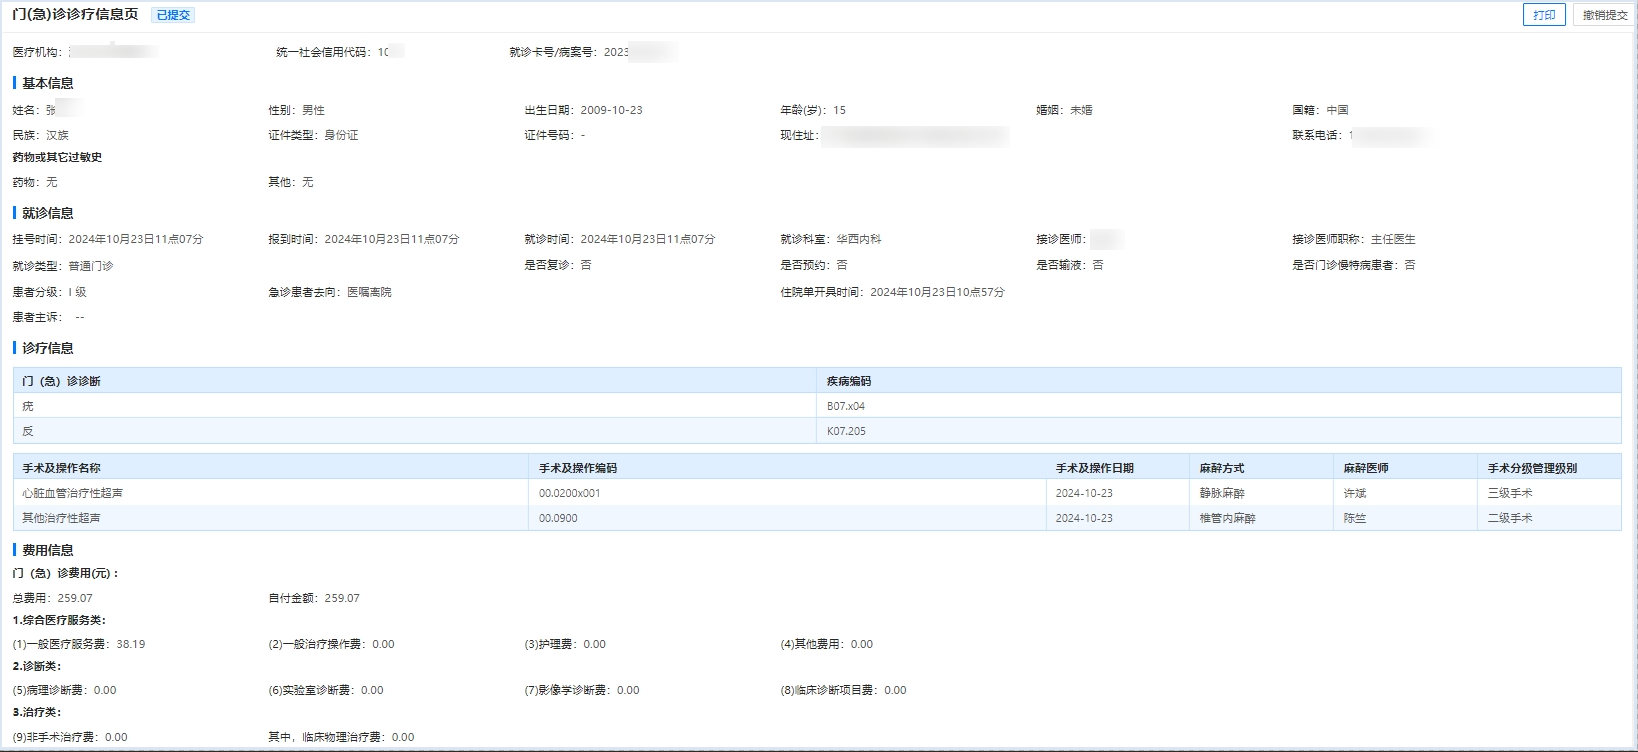
Task: Select the birth date 2009-10-23
Action: [x=611, y=110]
